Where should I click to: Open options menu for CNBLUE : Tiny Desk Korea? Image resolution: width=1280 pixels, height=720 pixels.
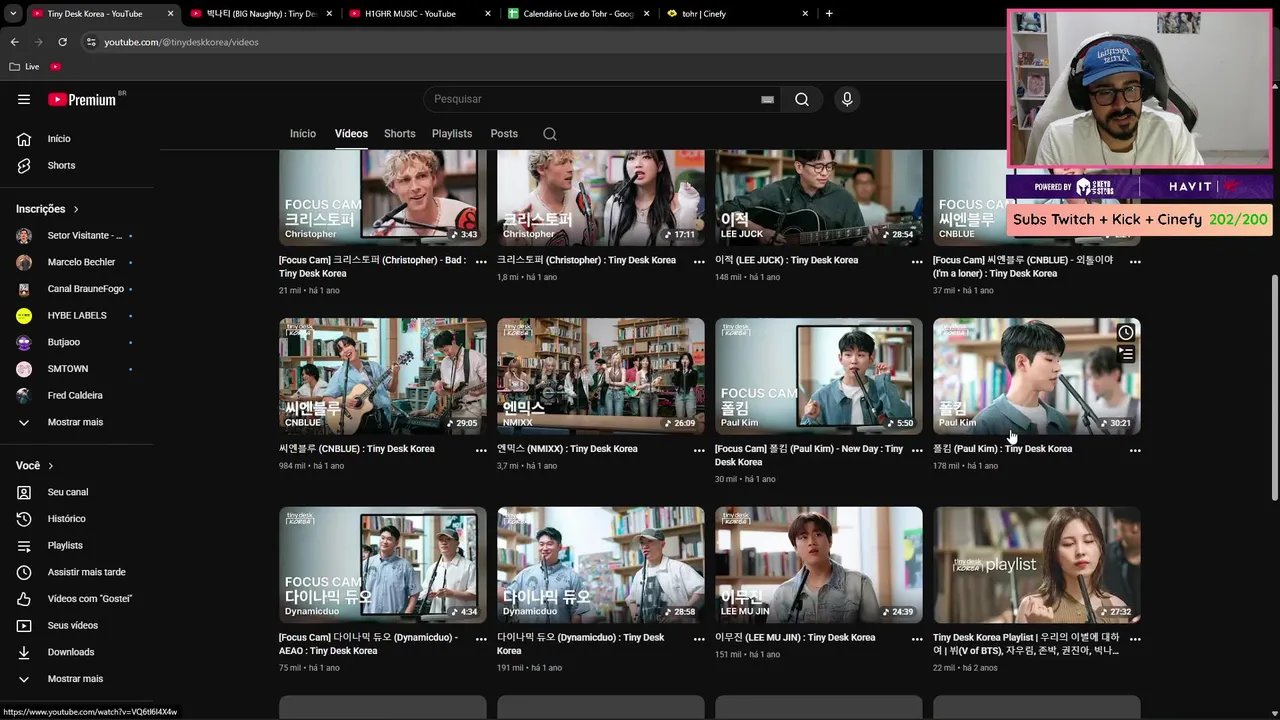tap(481, 451)
